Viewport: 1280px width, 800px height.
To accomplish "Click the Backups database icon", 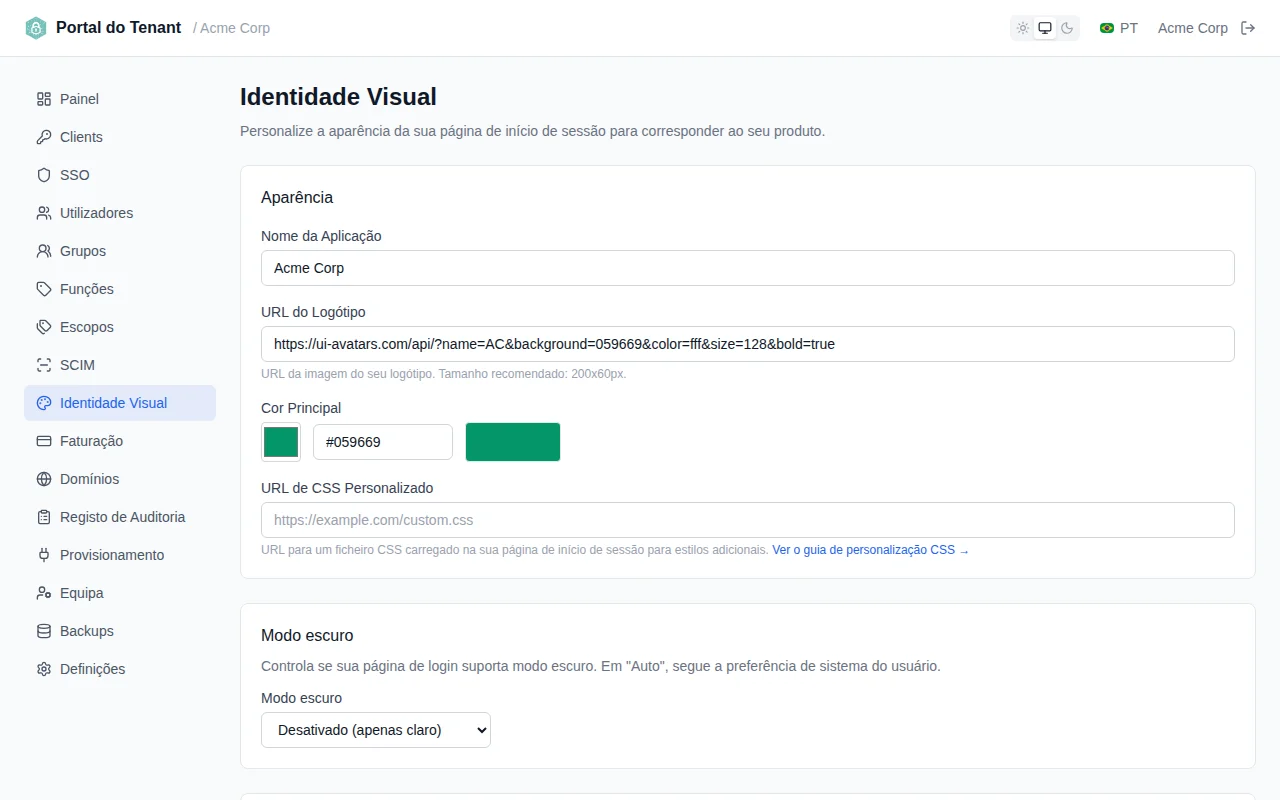I will pyautogui.click(x=44, y=631).
